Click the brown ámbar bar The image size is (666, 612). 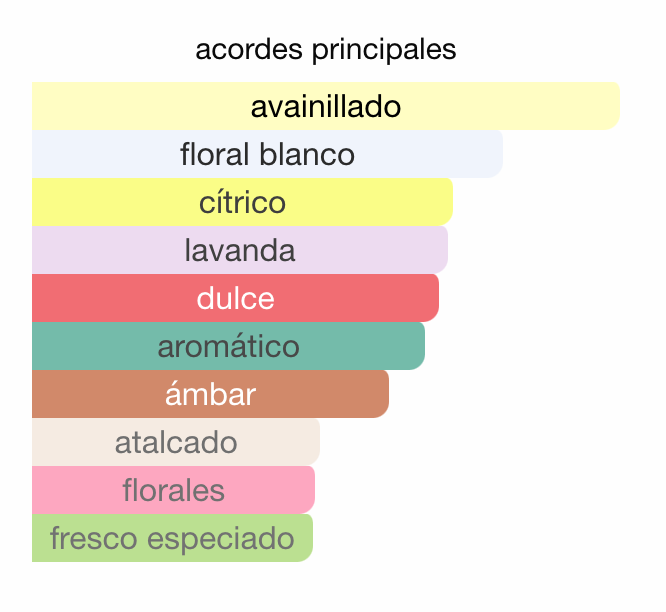coord(210,394)
